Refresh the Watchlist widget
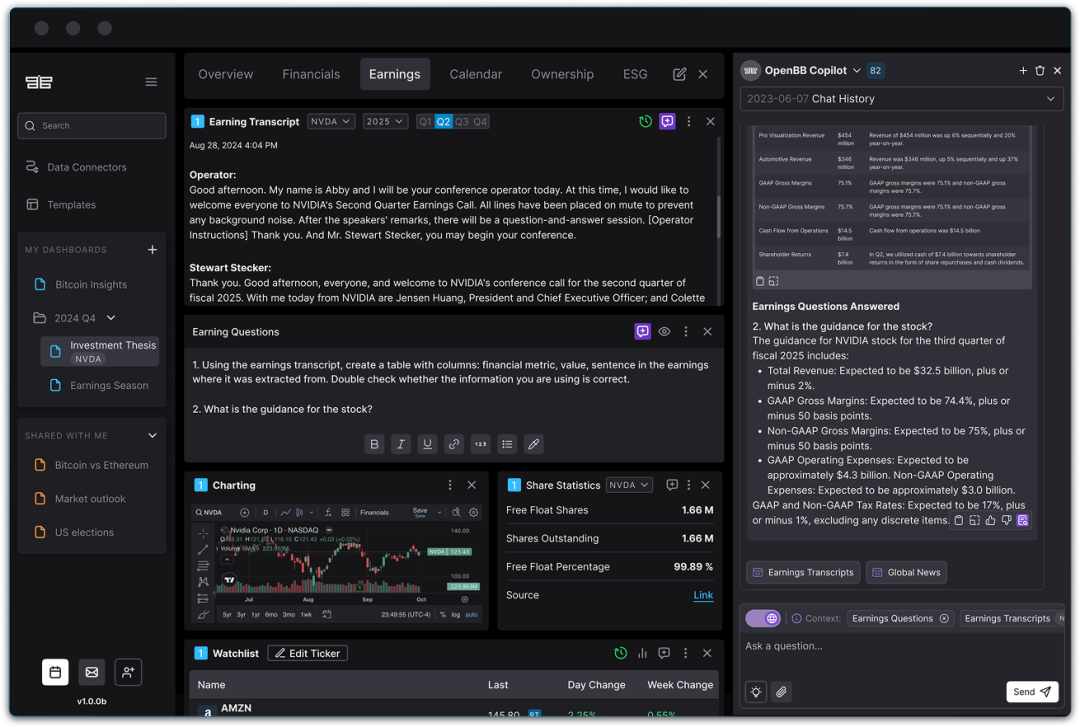This screenshot has height=727, width=1080. point(621,653)
